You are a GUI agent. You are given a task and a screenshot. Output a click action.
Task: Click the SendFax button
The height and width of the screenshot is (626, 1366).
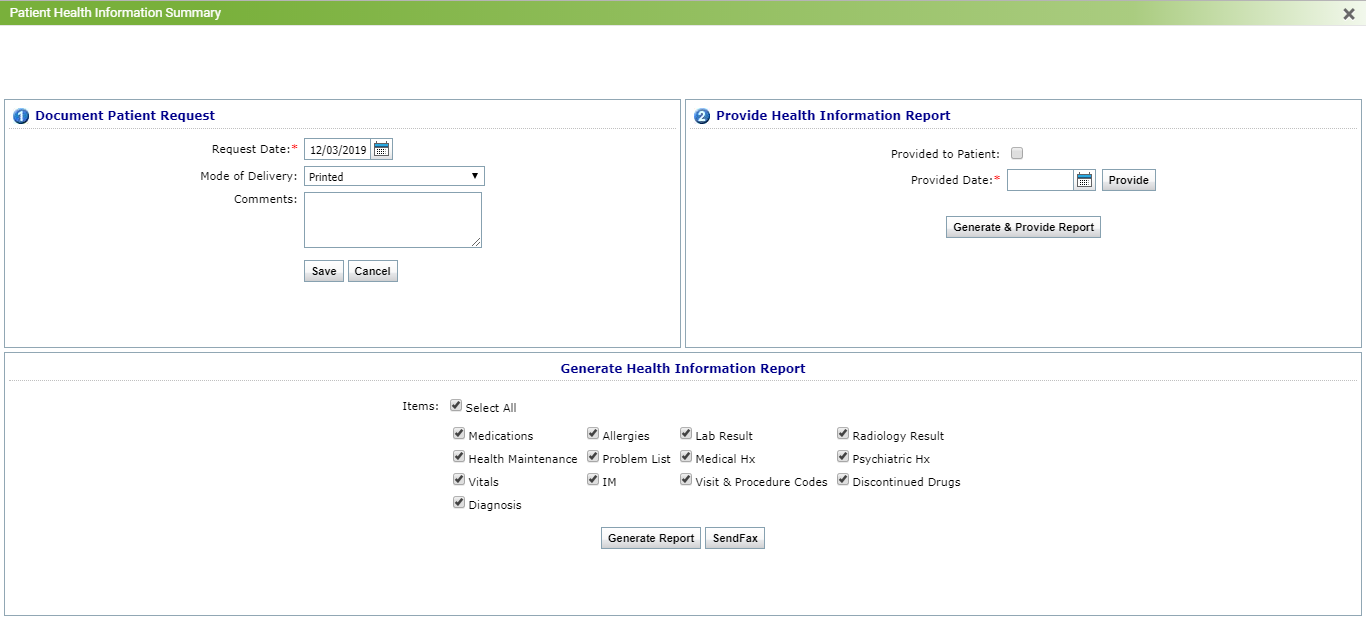click(735, 538)
